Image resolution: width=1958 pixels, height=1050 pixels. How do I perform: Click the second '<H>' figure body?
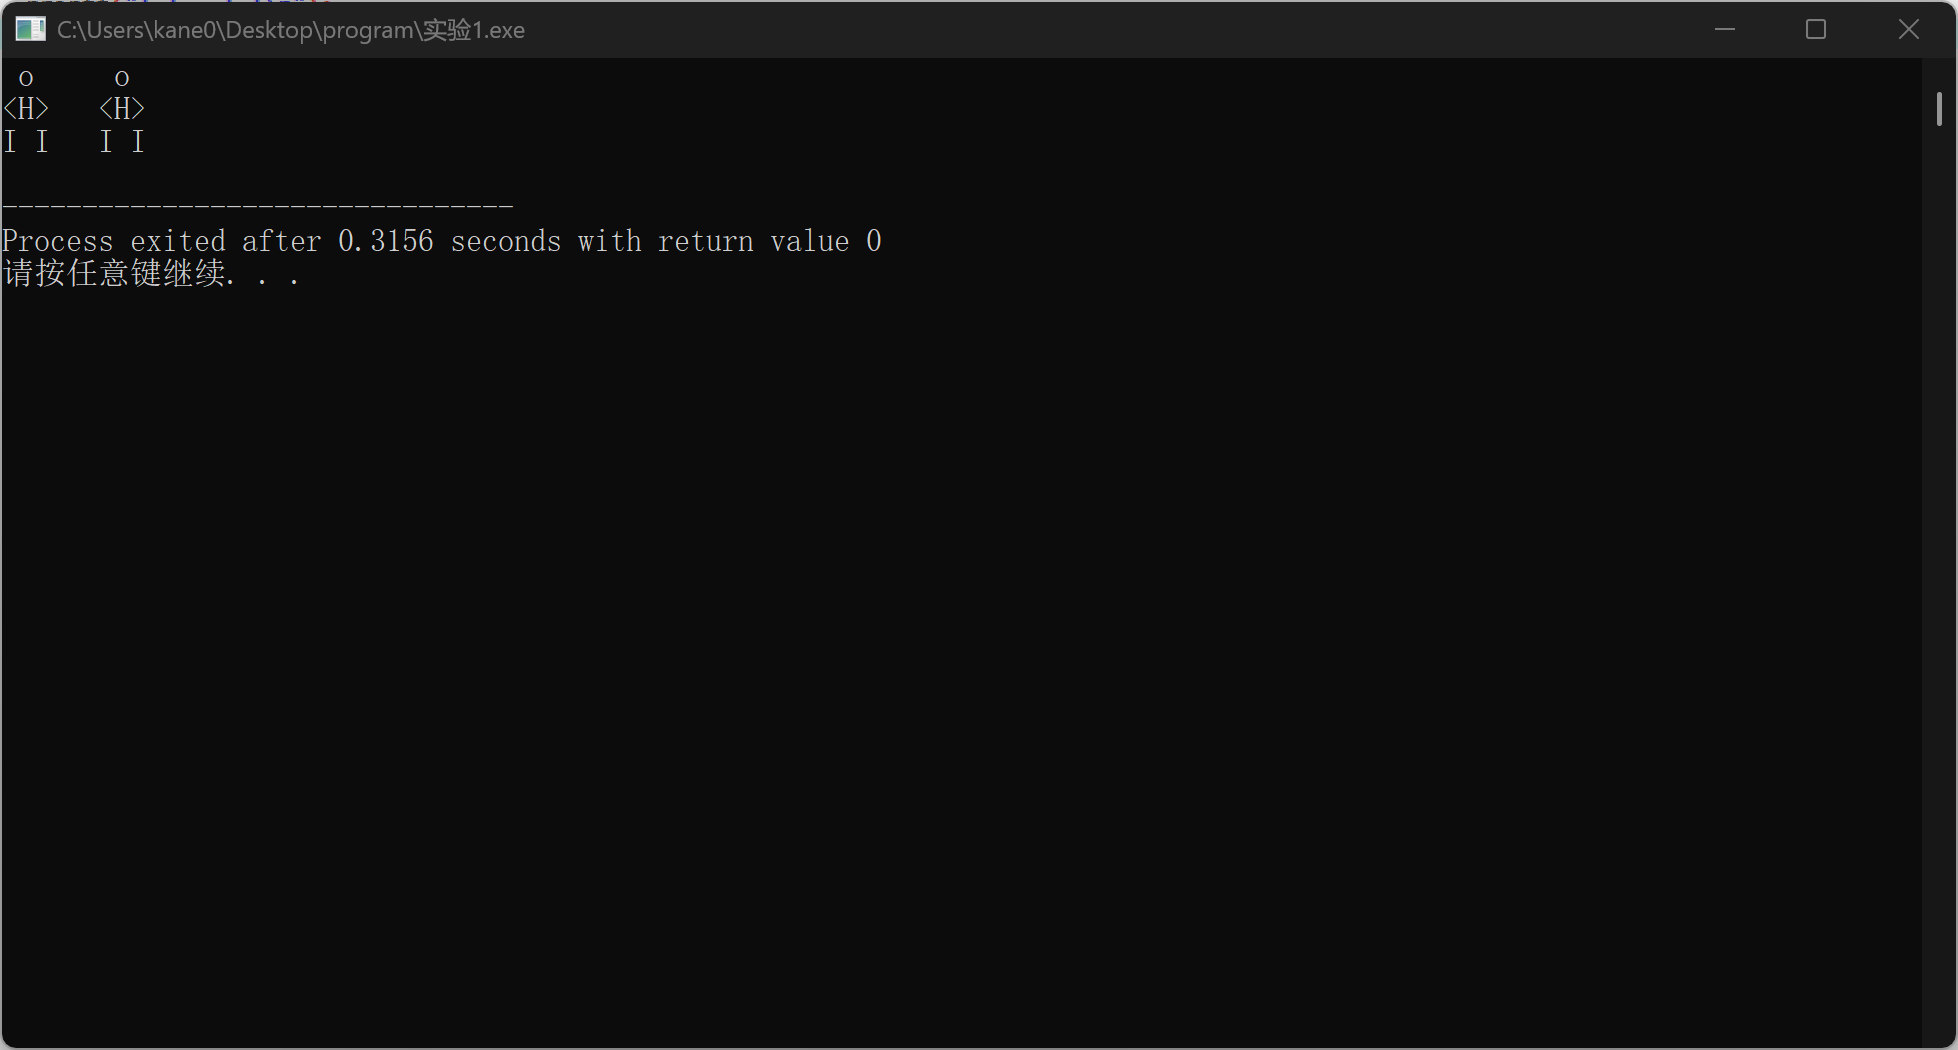(122, 108)
